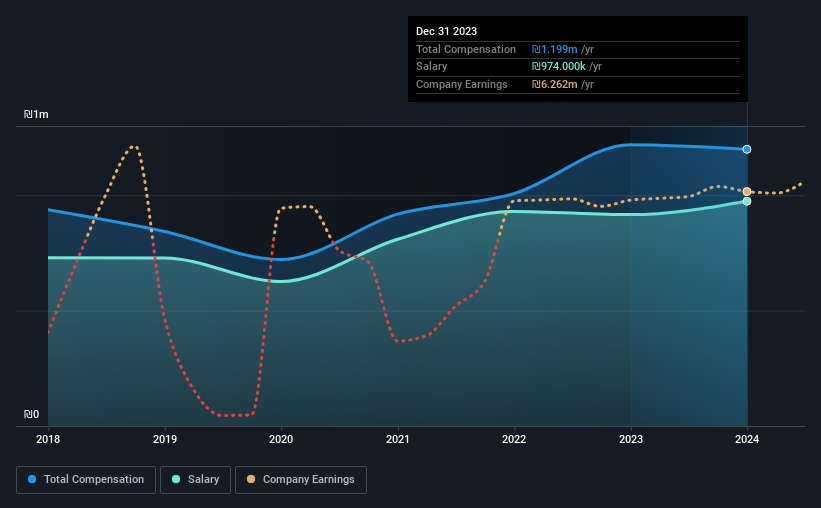Viewport: 821px width, 508px height.
Task: Click the Salary label in the tooltip
Action: click(x=431, y=67)
